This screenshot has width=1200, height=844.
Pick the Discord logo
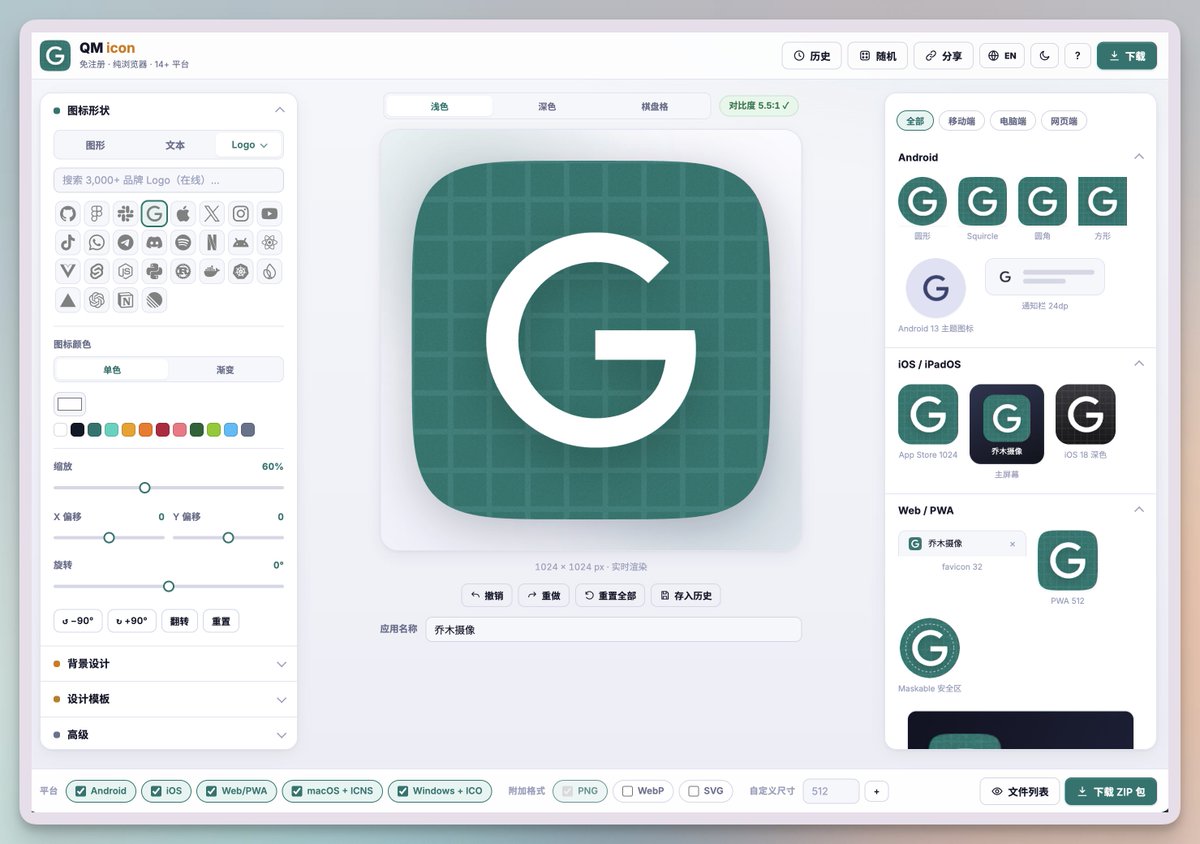click(154, 242)
